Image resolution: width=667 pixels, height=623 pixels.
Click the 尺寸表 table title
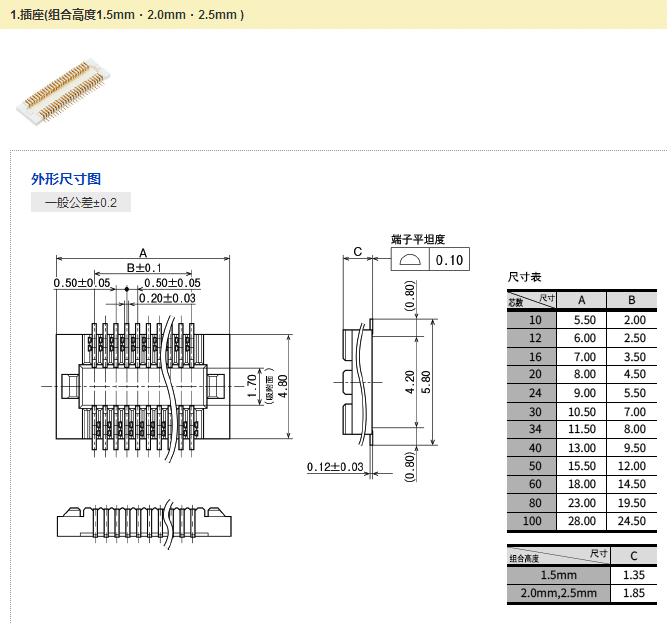click(524, 277)
